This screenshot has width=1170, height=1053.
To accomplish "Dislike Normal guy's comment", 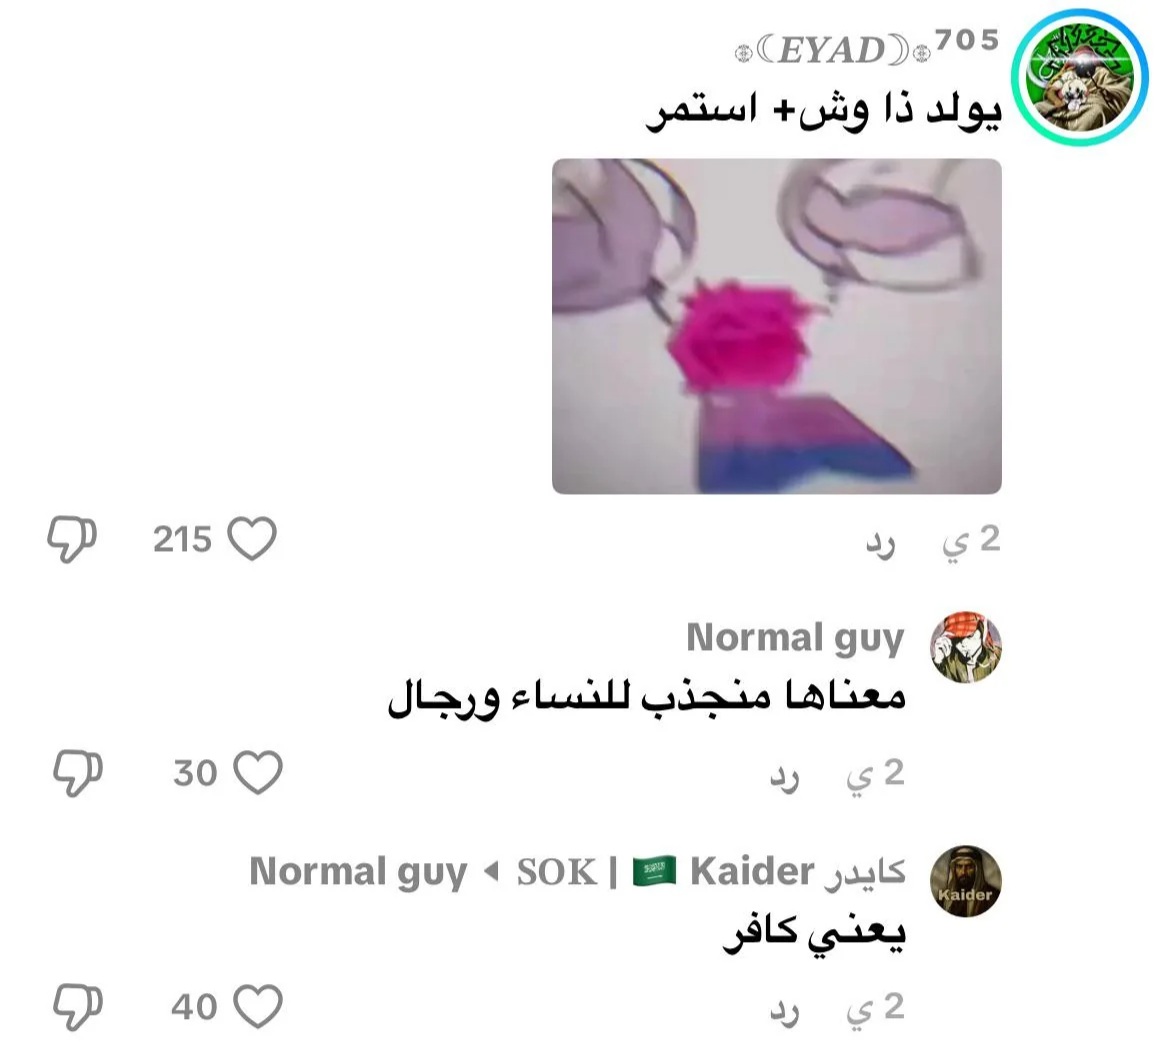I will 78,773.
